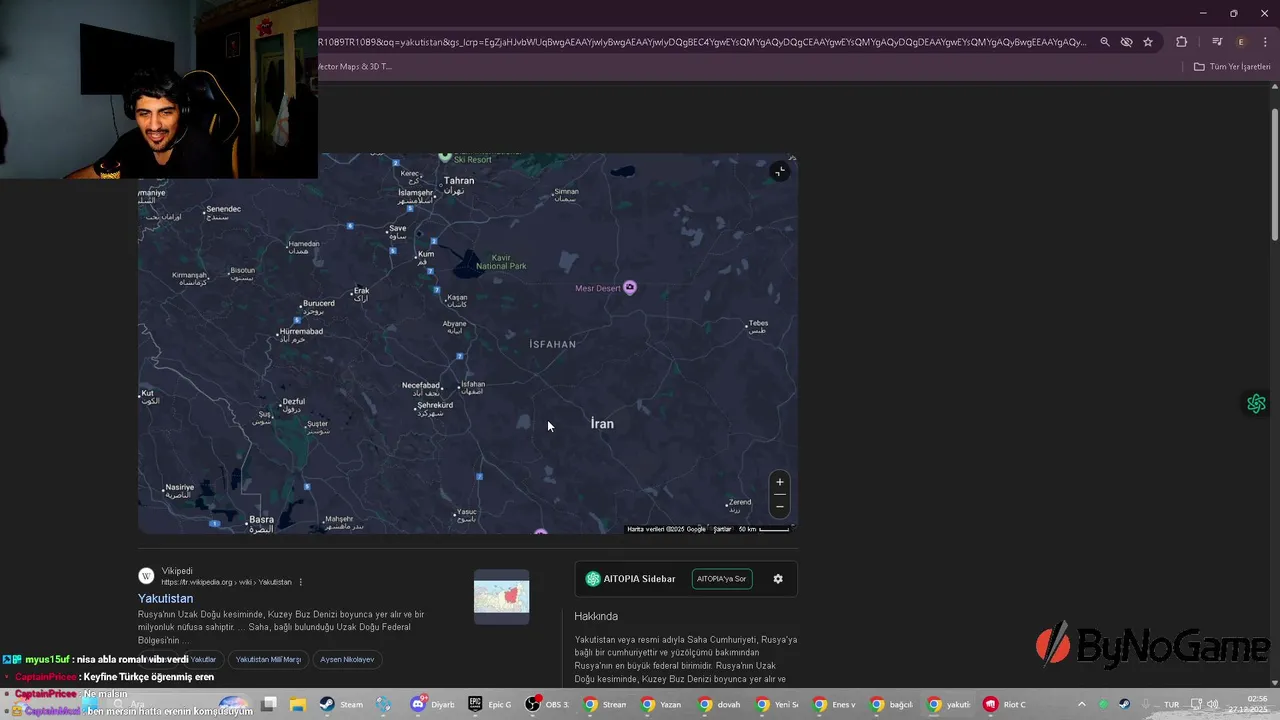1280x720 pixels.
Task: Open the Chrome profile avatar
Action: point(1241,42)
